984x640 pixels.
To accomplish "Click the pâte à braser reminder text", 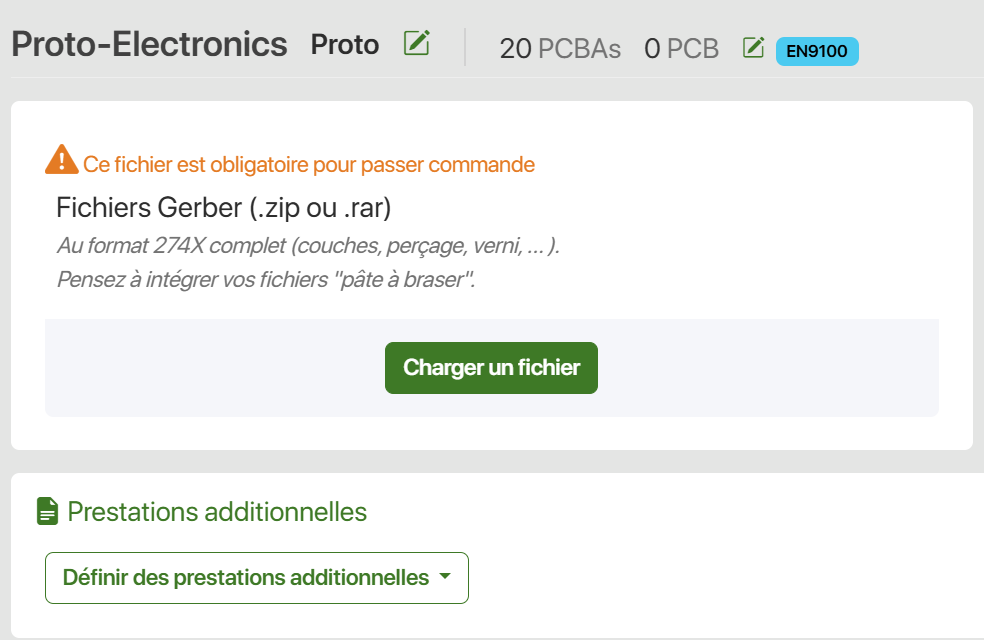I will click(x=266, y=279).
